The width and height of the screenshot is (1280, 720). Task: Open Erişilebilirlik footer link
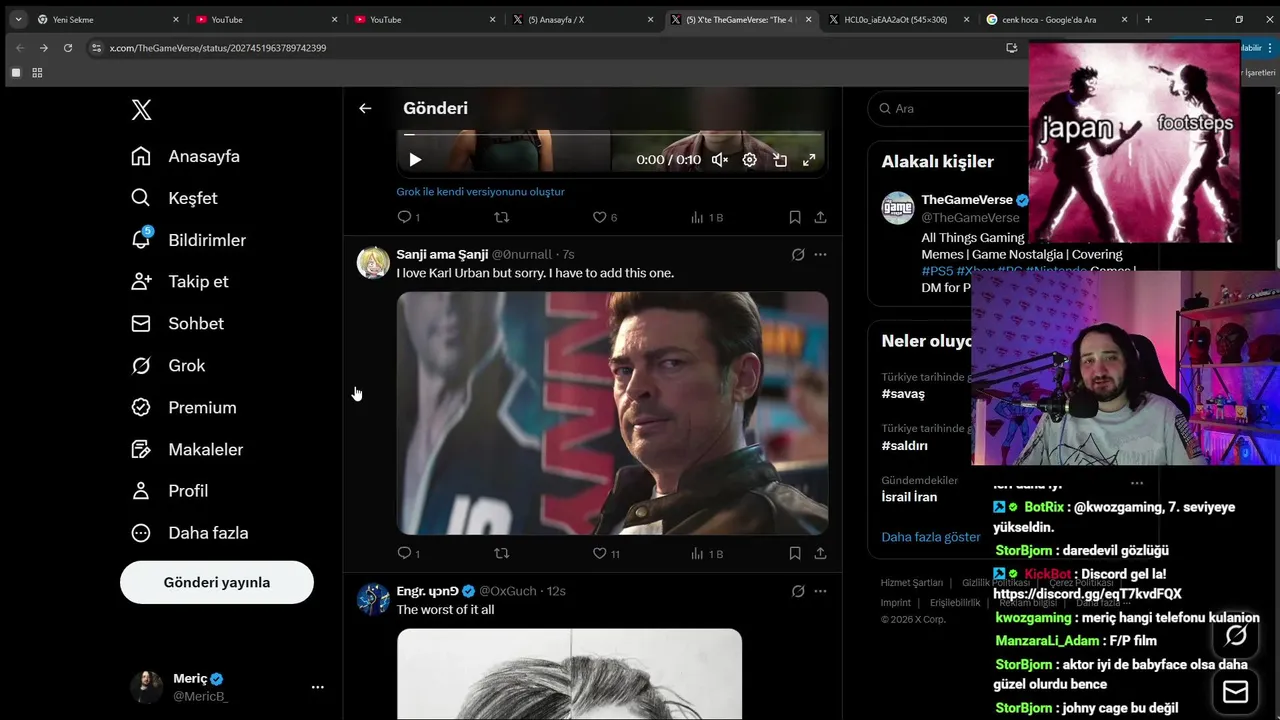tap(955, 603)
